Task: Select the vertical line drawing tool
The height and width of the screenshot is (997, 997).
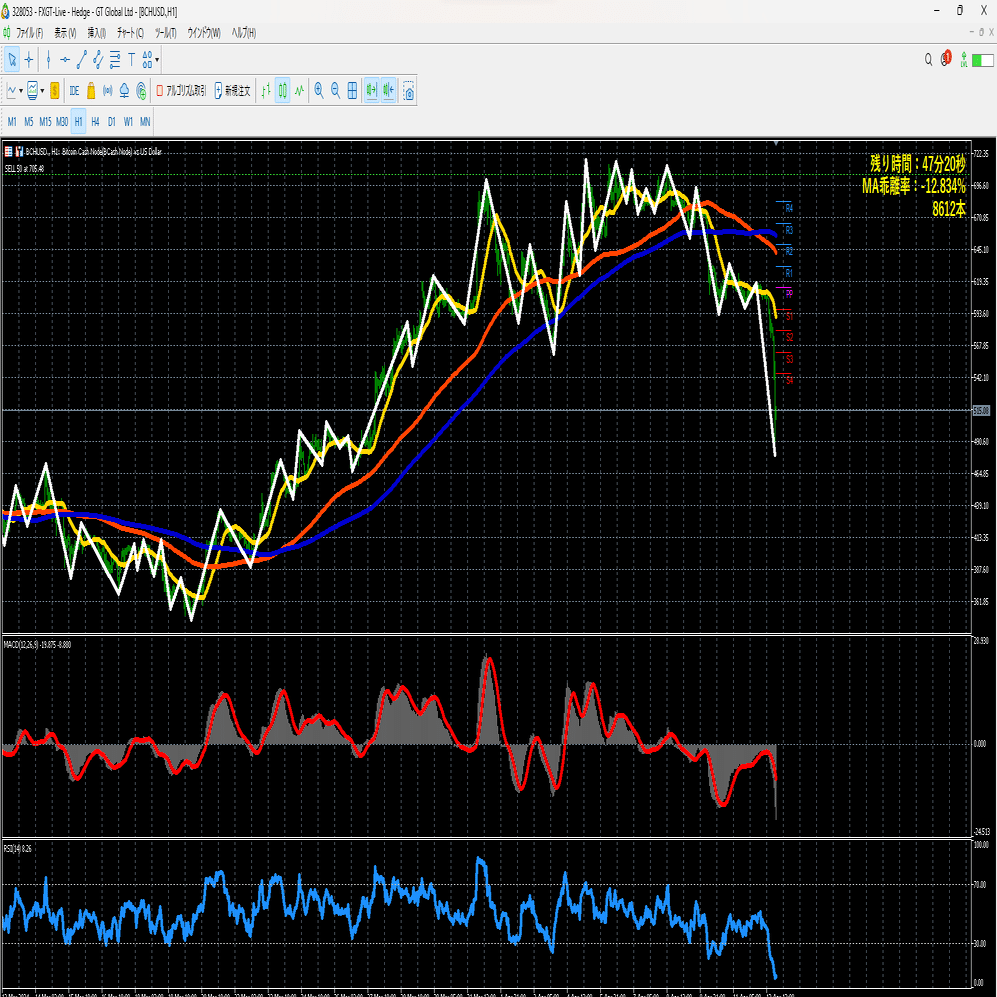Action: [48, 60]
